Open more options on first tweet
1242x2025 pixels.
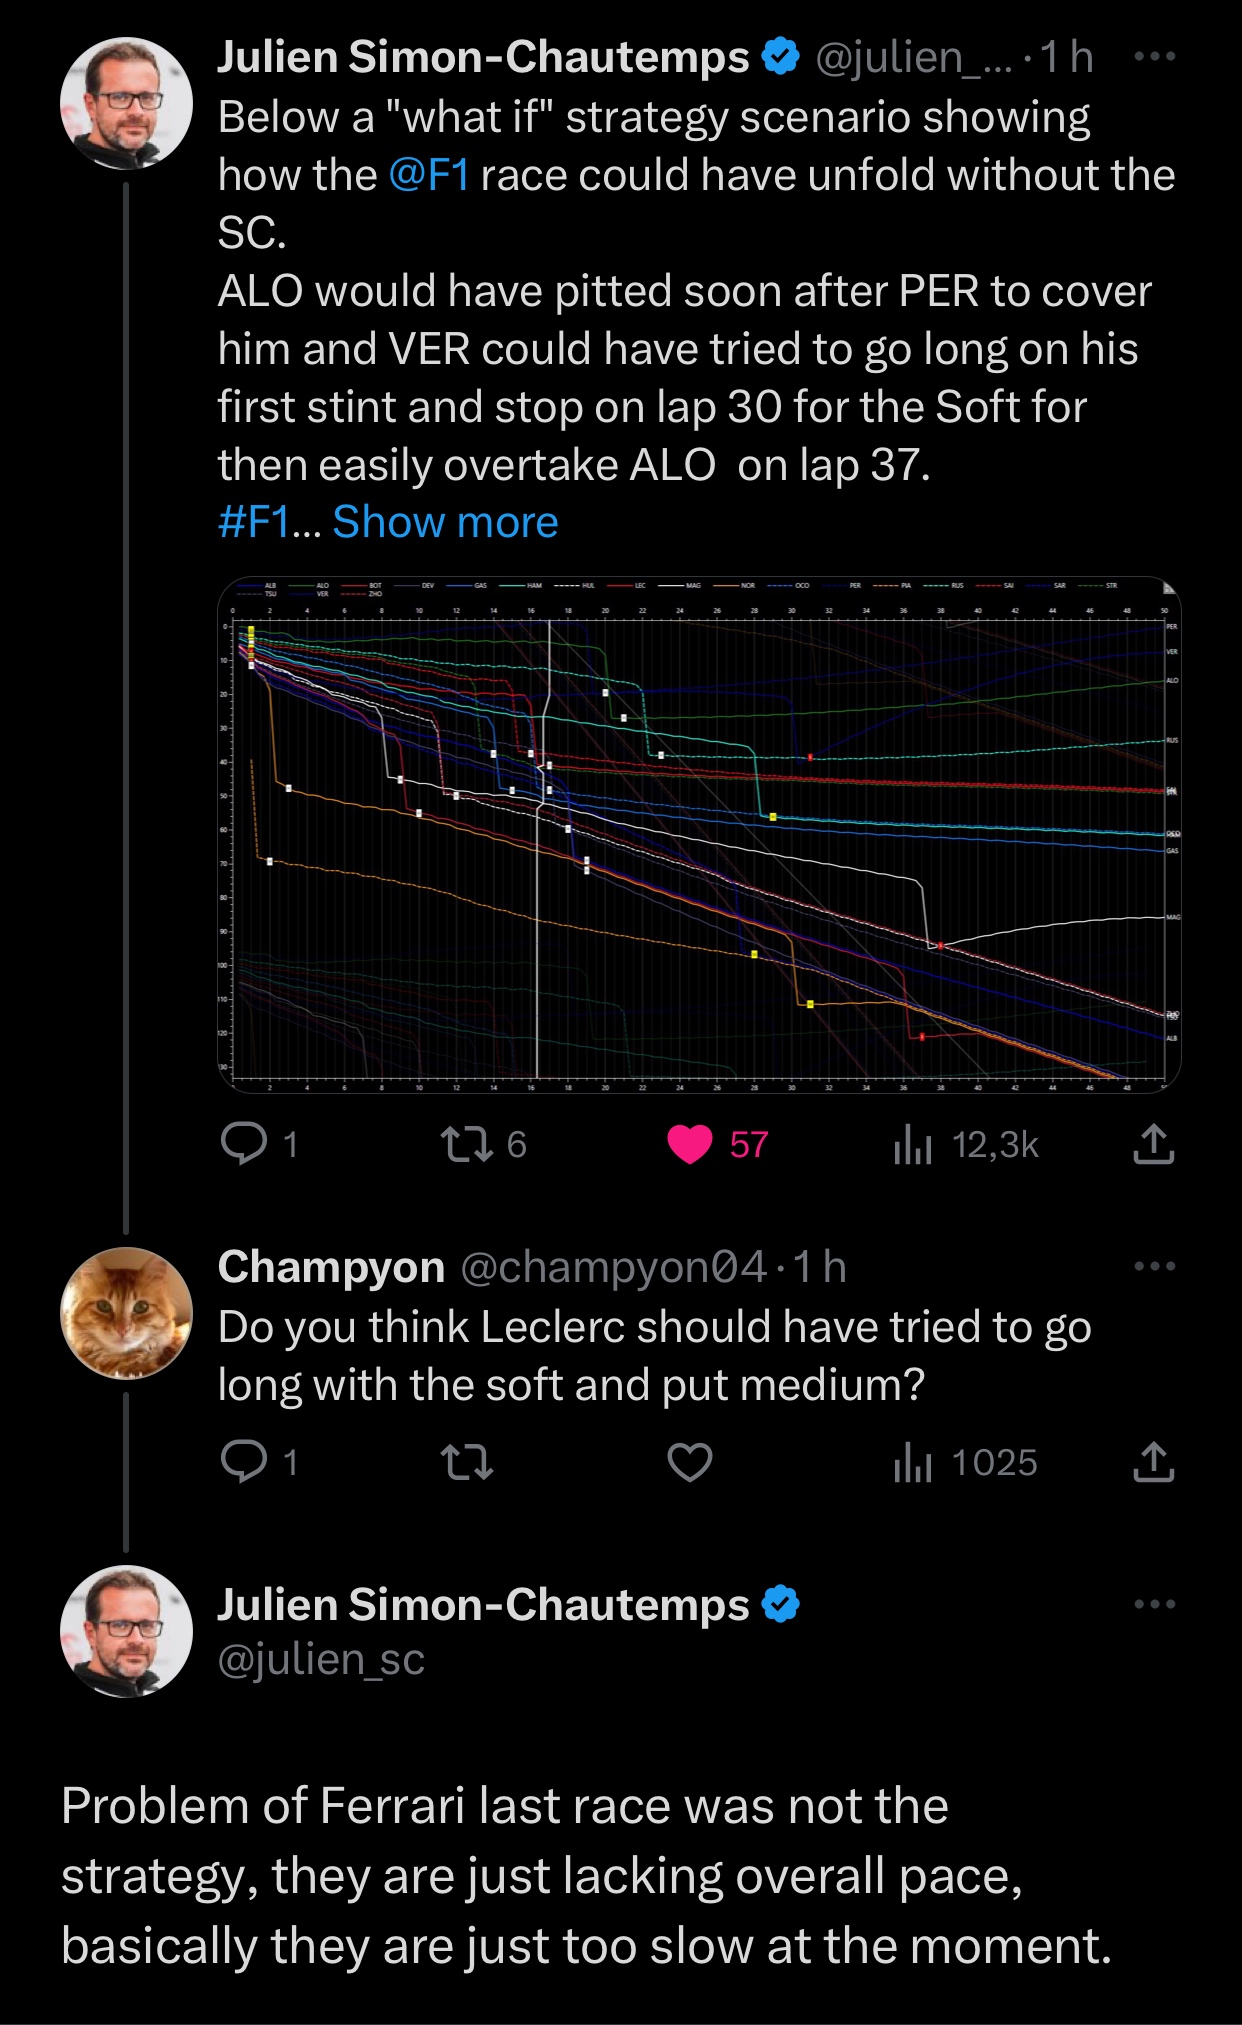pyautogui.click(x=1154, y=56)
